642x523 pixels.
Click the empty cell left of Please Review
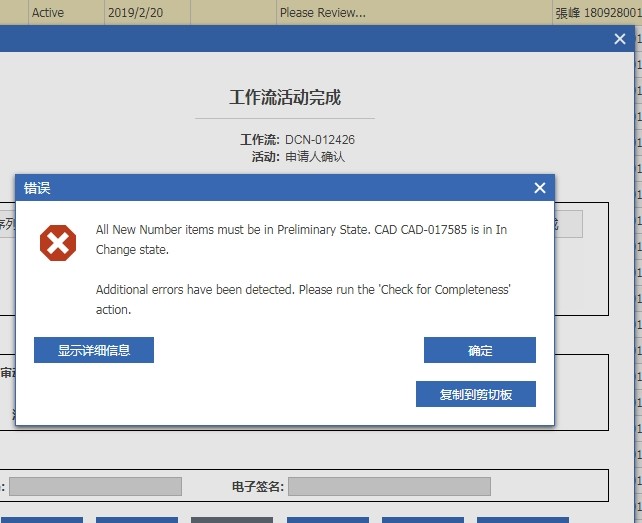click(x=233, y=13)
